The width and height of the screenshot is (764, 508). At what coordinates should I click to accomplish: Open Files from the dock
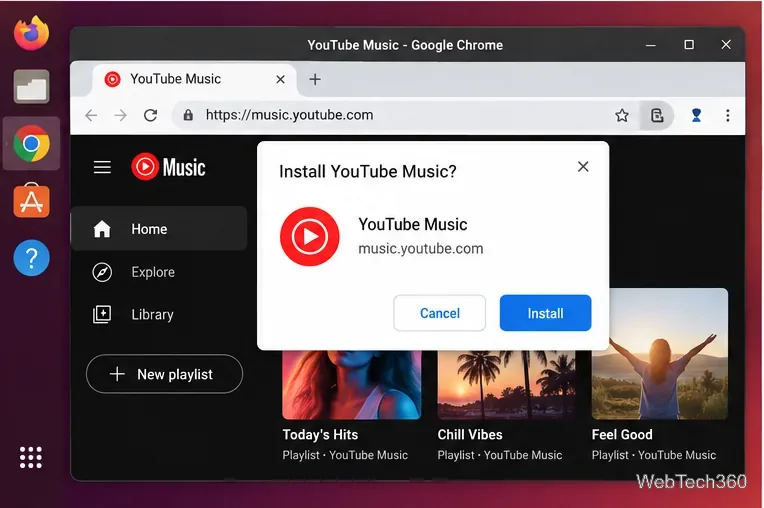[x=31, y=87]
